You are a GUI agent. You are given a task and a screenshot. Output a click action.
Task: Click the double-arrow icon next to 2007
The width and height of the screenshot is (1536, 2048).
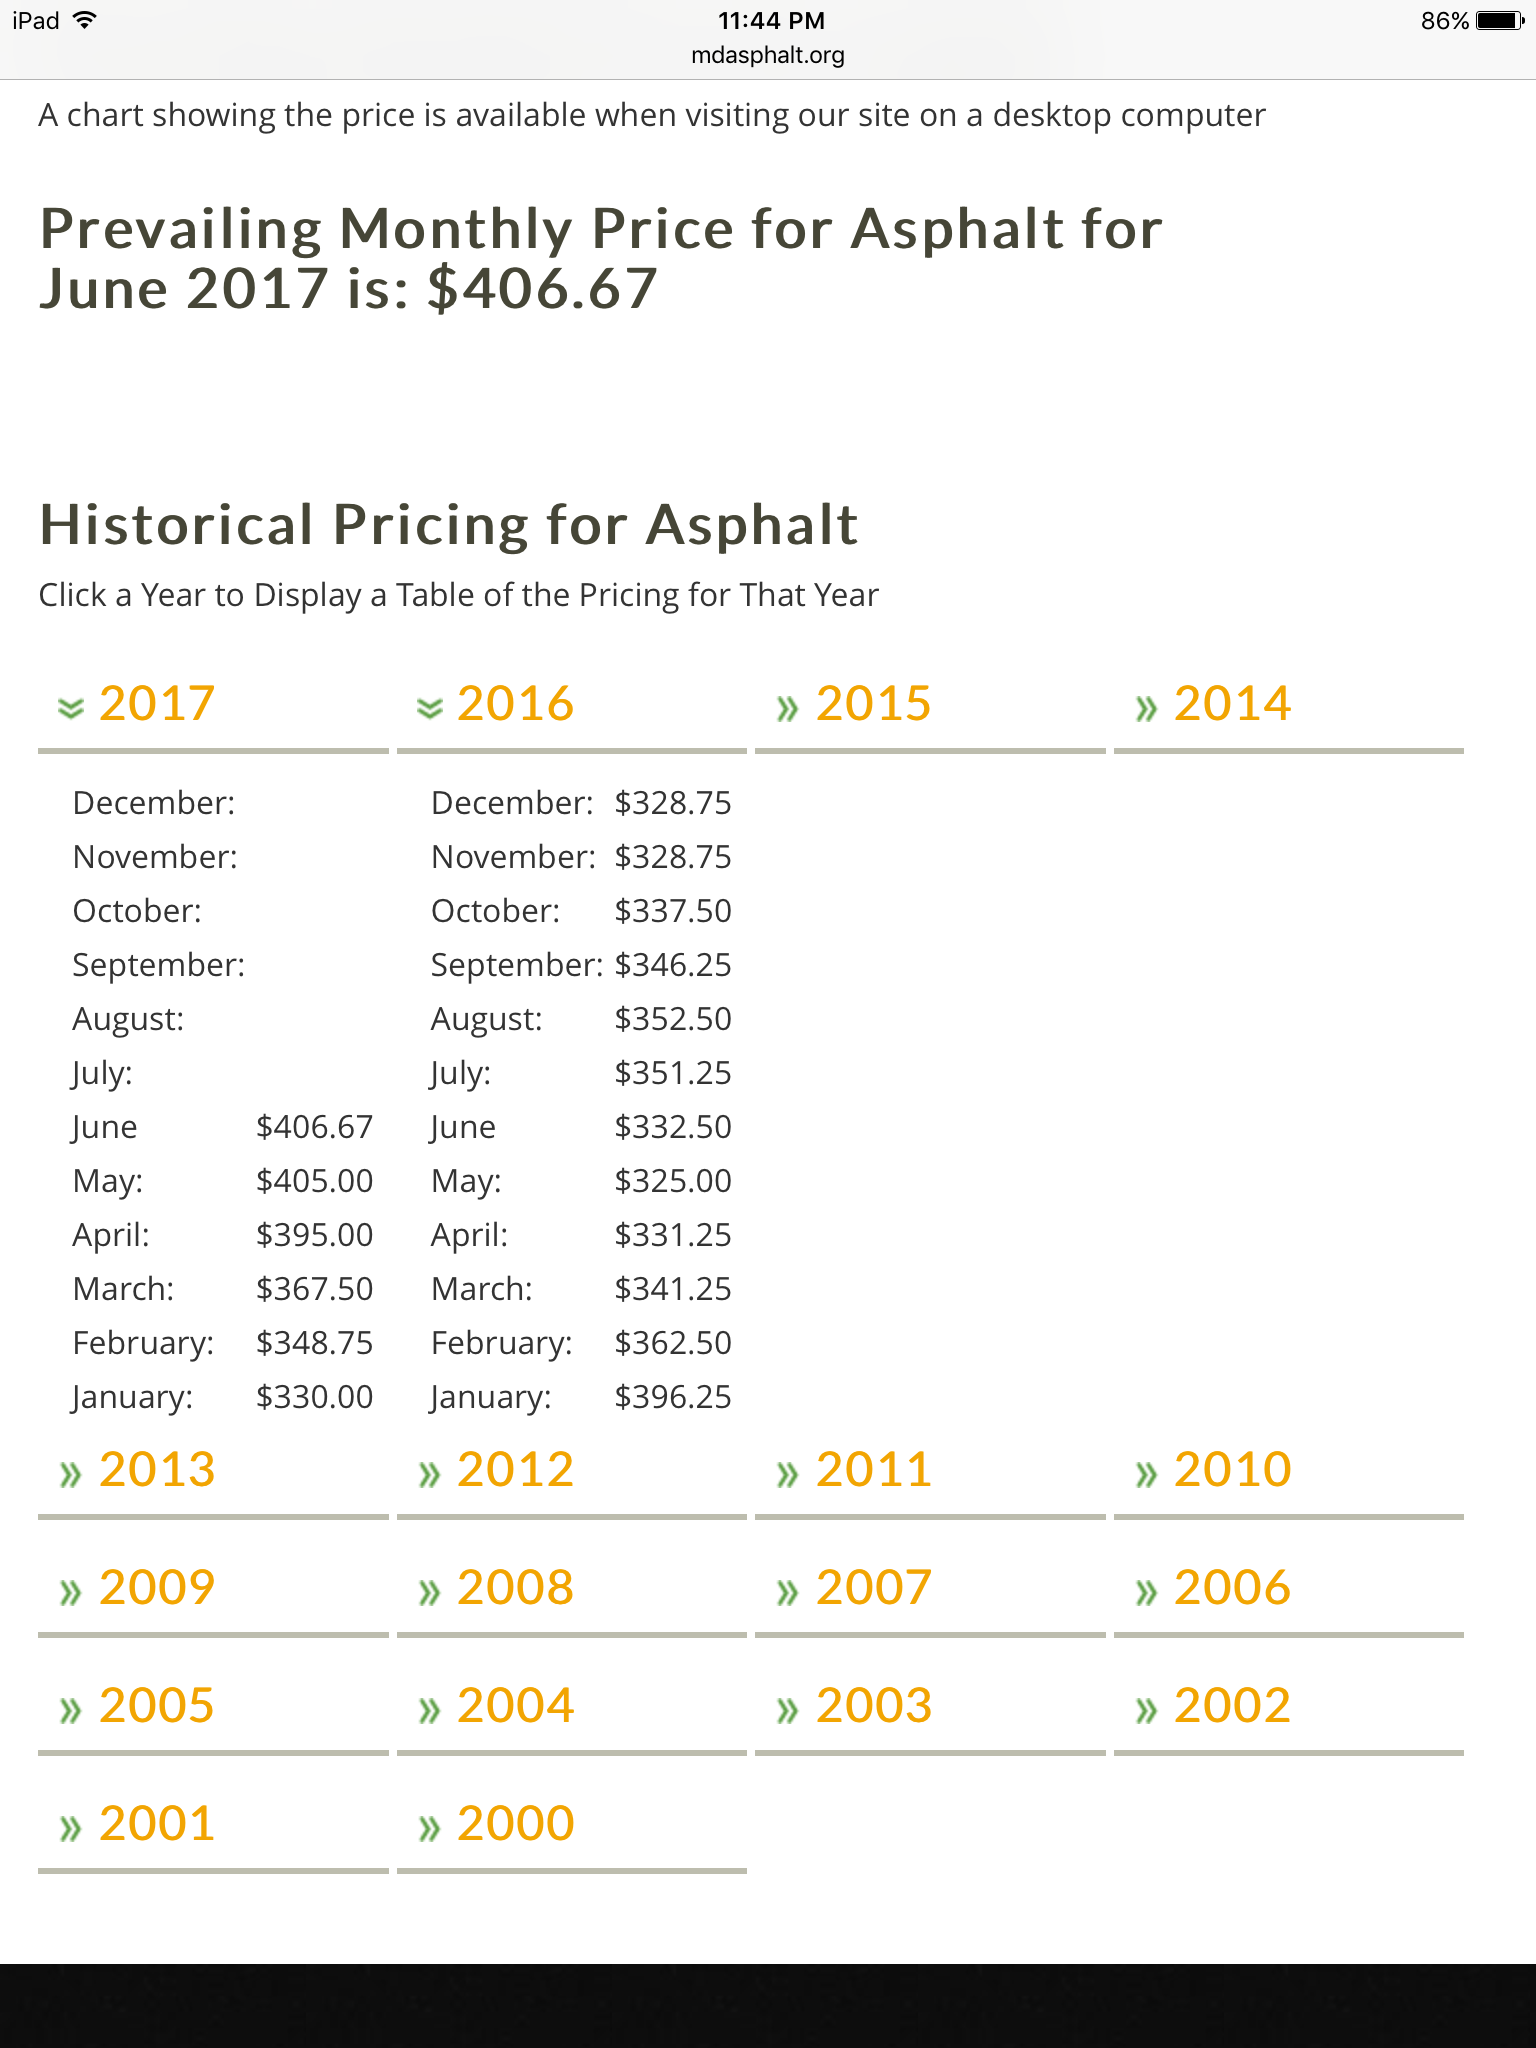(x=788, y=1593)
